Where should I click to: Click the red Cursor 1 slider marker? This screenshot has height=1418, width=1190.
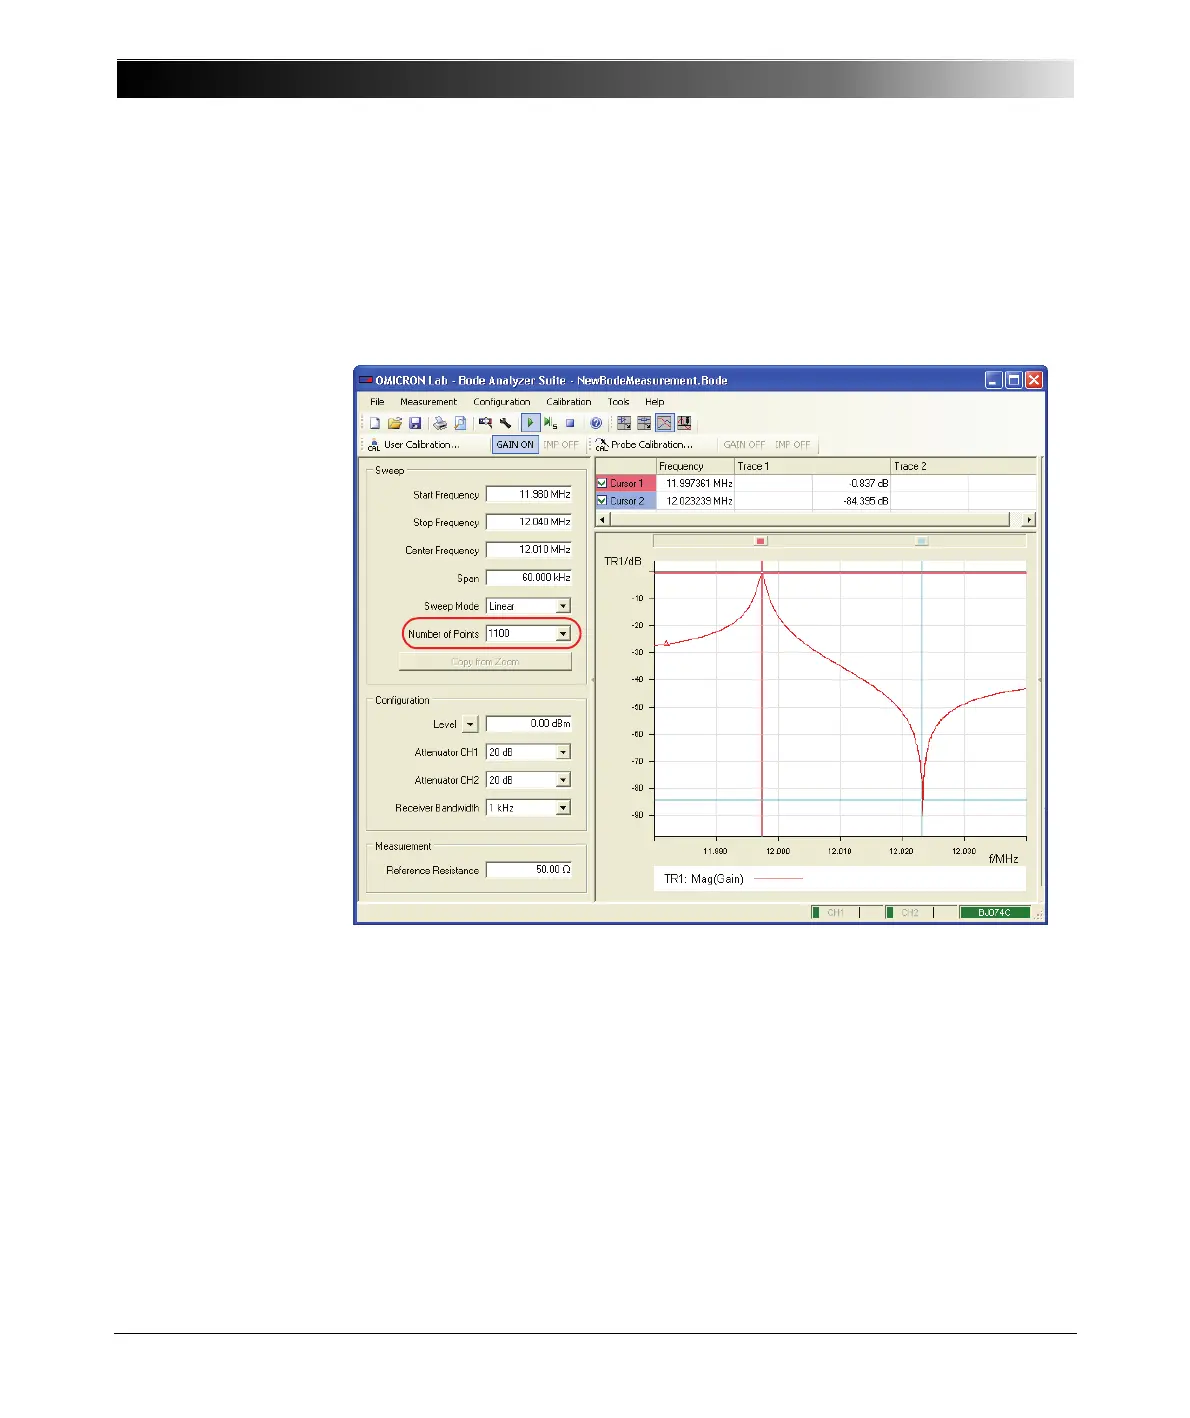tap(761, 541)
